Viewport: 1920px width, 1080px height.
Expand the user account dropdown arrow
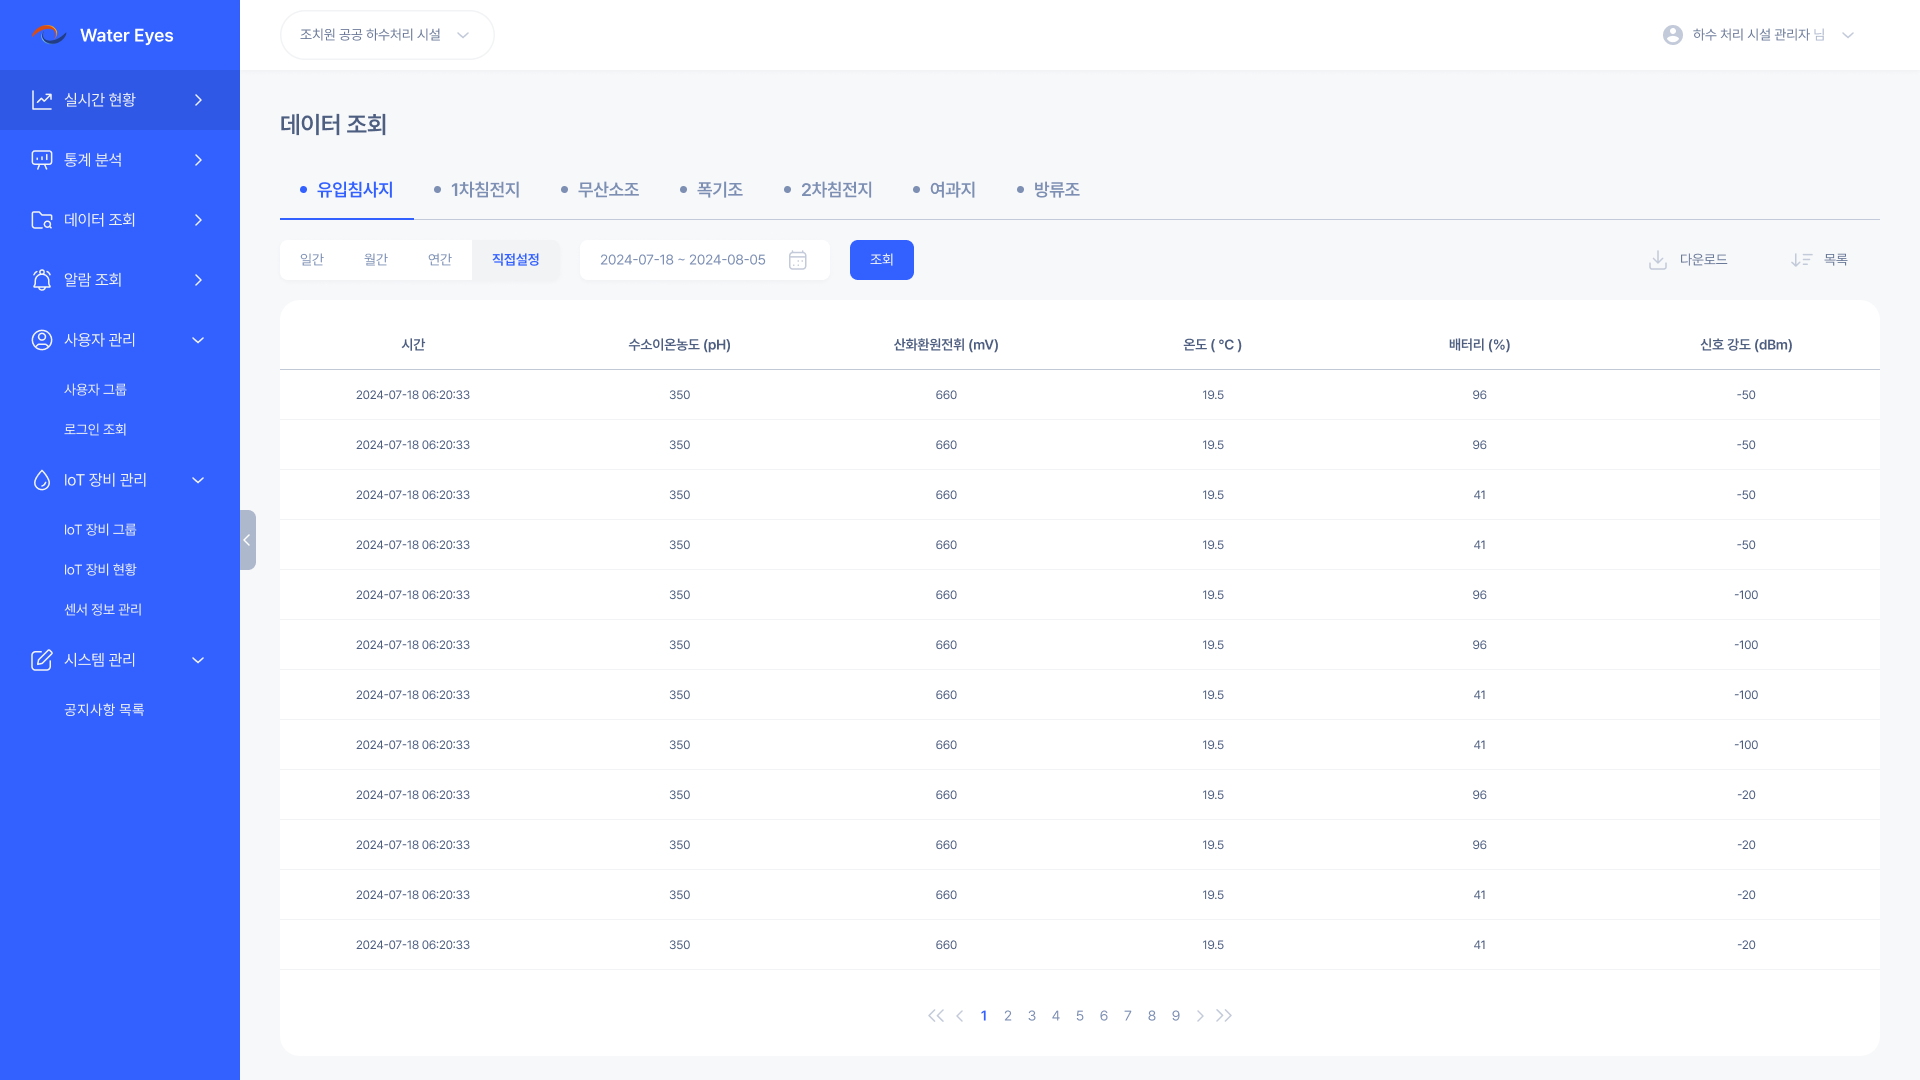(x=1848, y=35)
